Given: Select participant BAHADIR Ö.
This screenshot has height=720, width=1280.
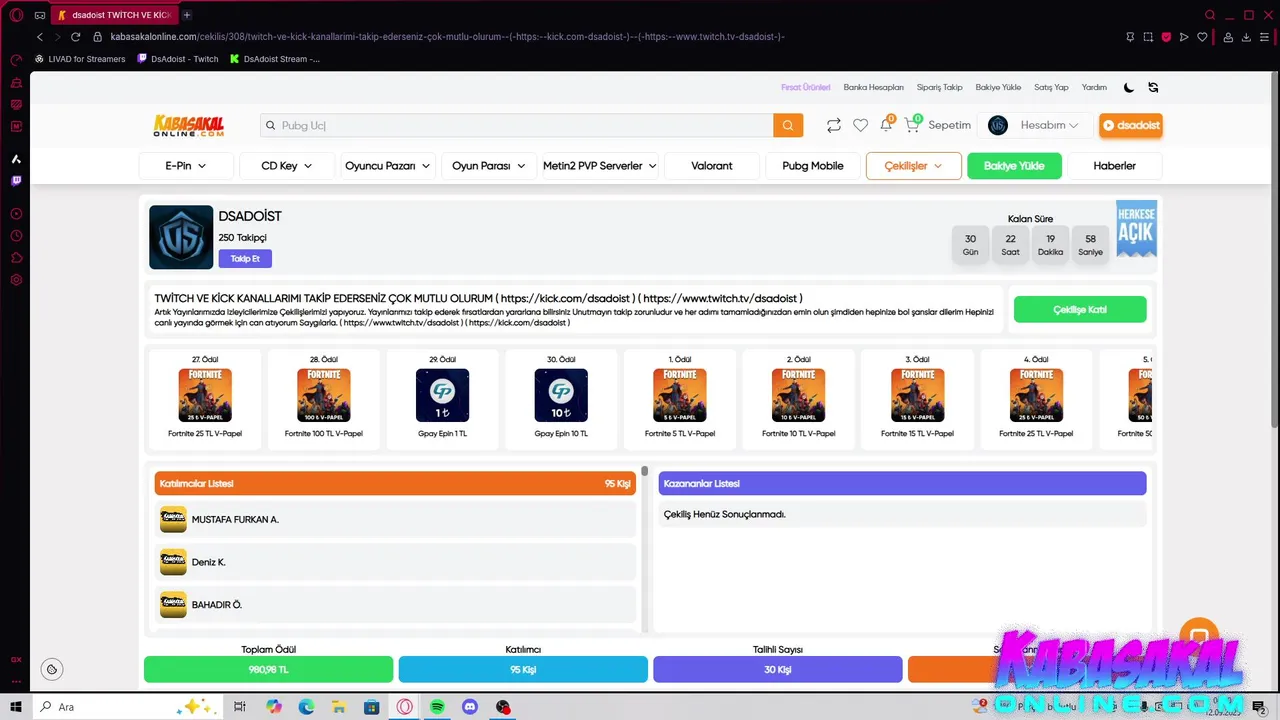Looking at the screenshot, I should 396,604.
